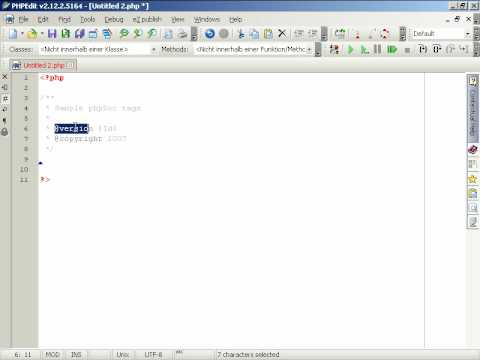Click the lock icon in left gutter
This screenshot has height=360, width=480.
click(5, 132)
